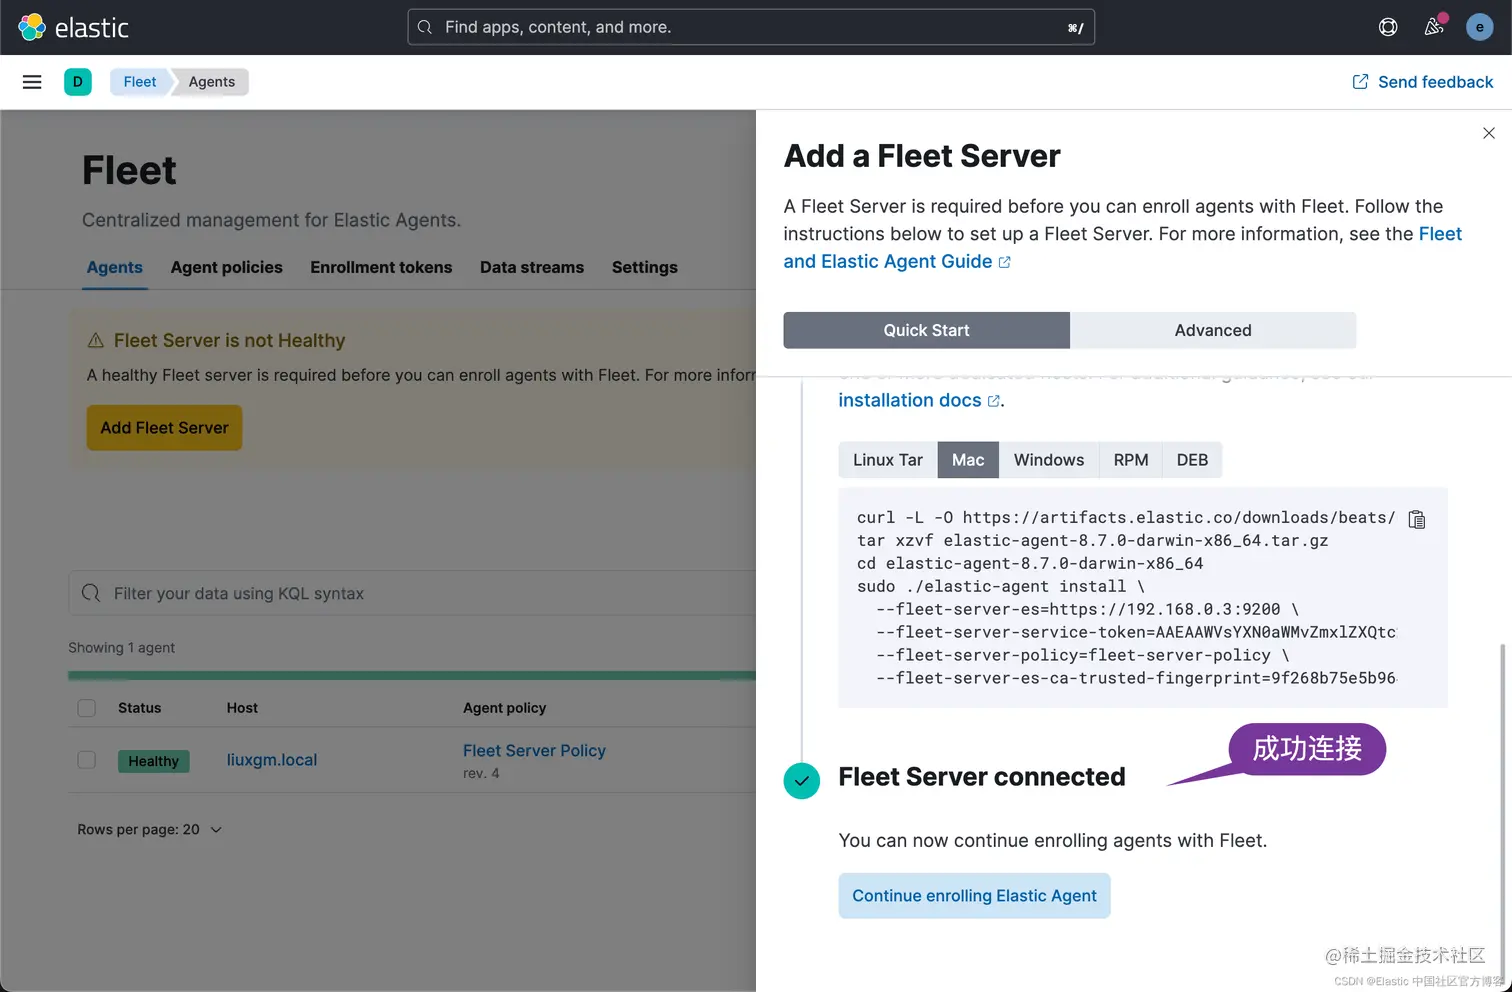Click the Send feedback external icon
1512x992 pixels.
tap(1360, 82)
